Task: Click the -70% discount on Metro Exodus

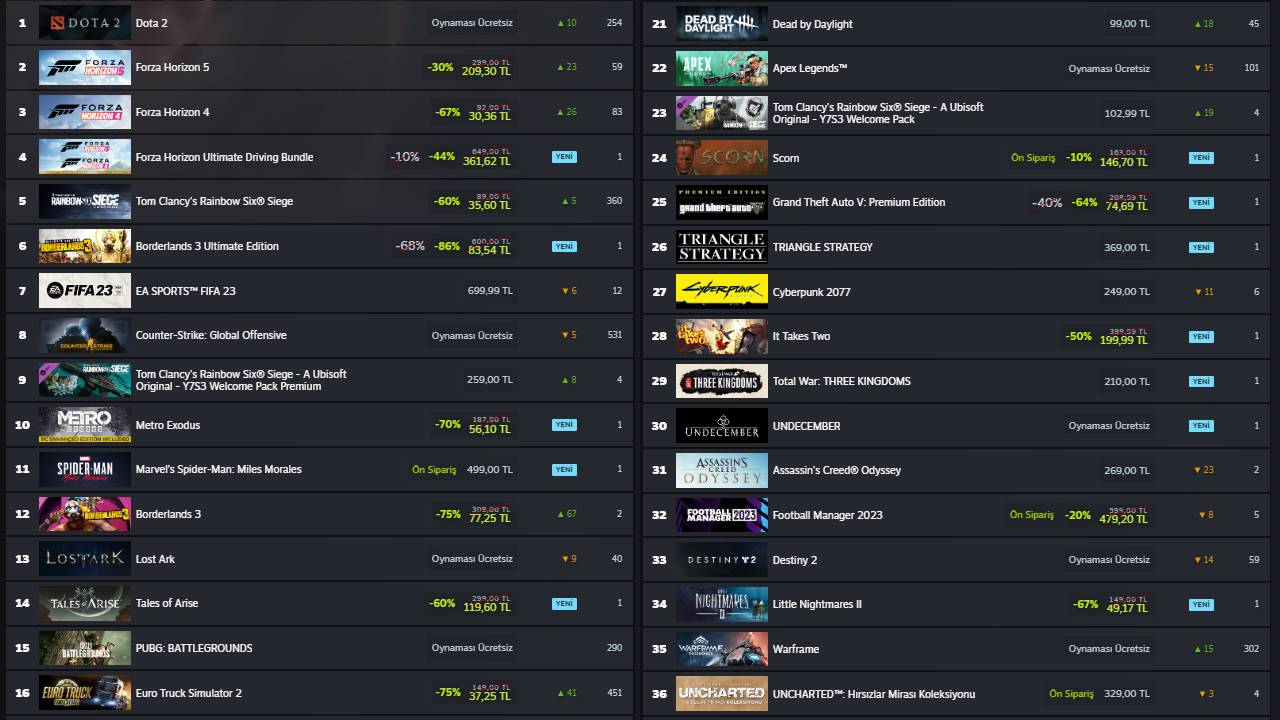Action: [x=447, y=425]
